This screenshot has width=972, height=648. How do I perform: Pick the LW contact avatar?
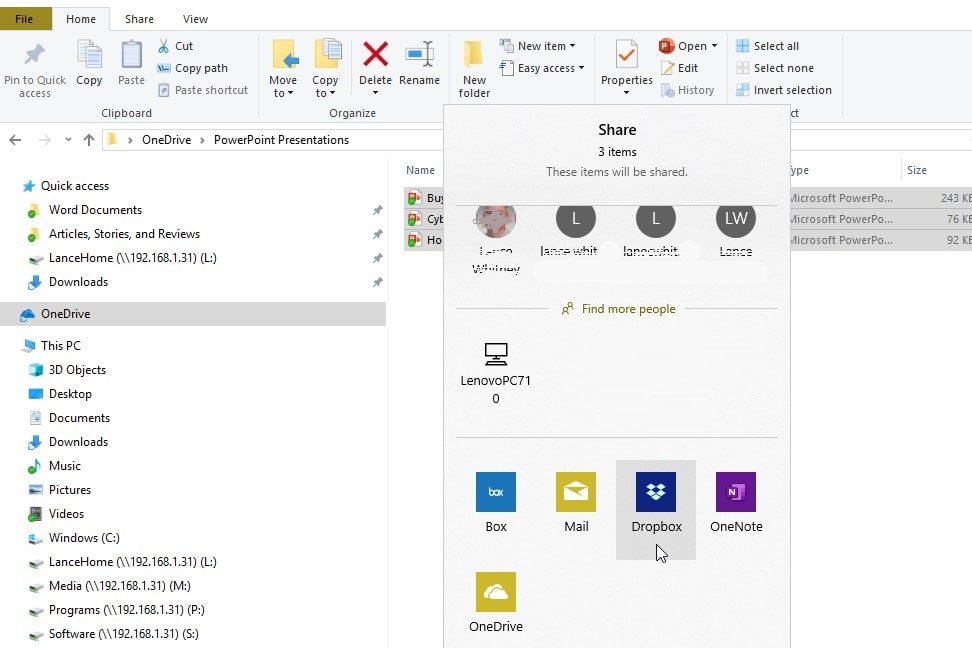pyautogui.click(x=736, y=220)
